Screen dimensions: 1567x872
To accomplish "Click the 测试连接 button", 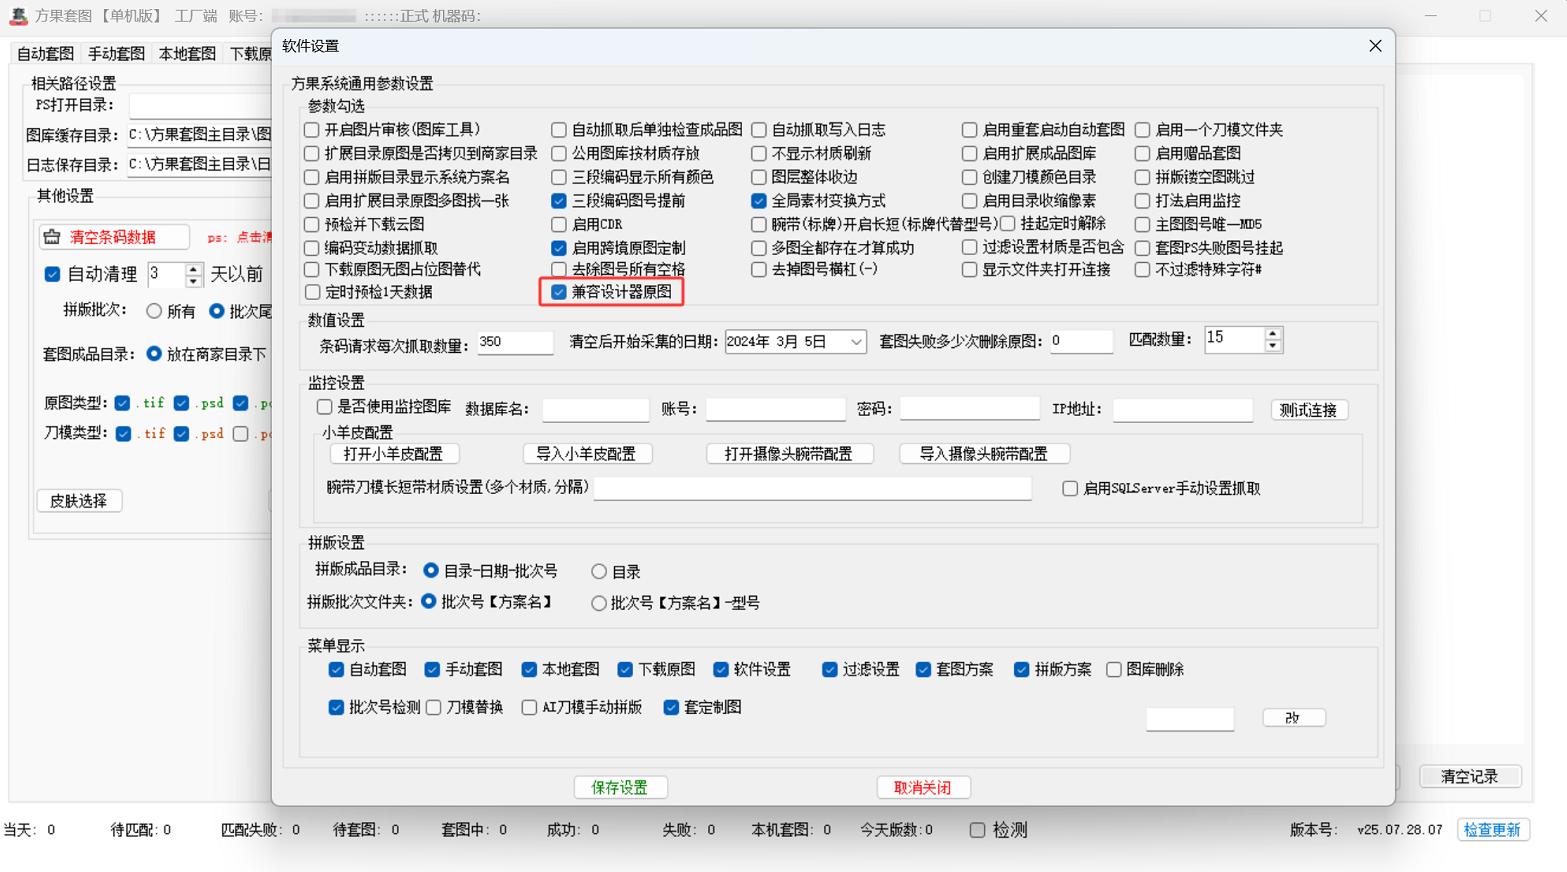I will point(1309,410).
